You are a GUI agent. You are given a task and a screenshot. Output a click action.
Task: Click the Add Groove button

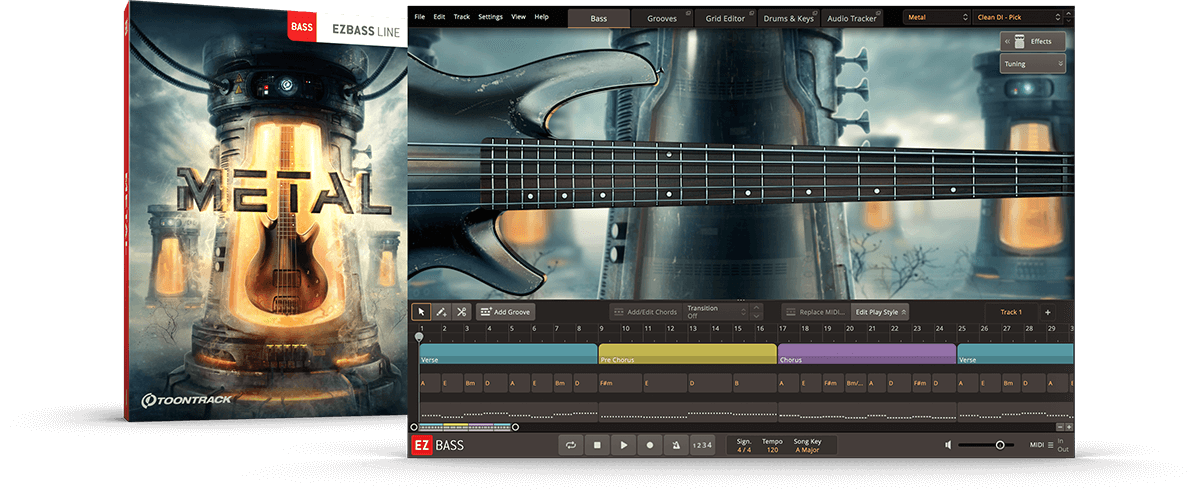click(506, 312)
